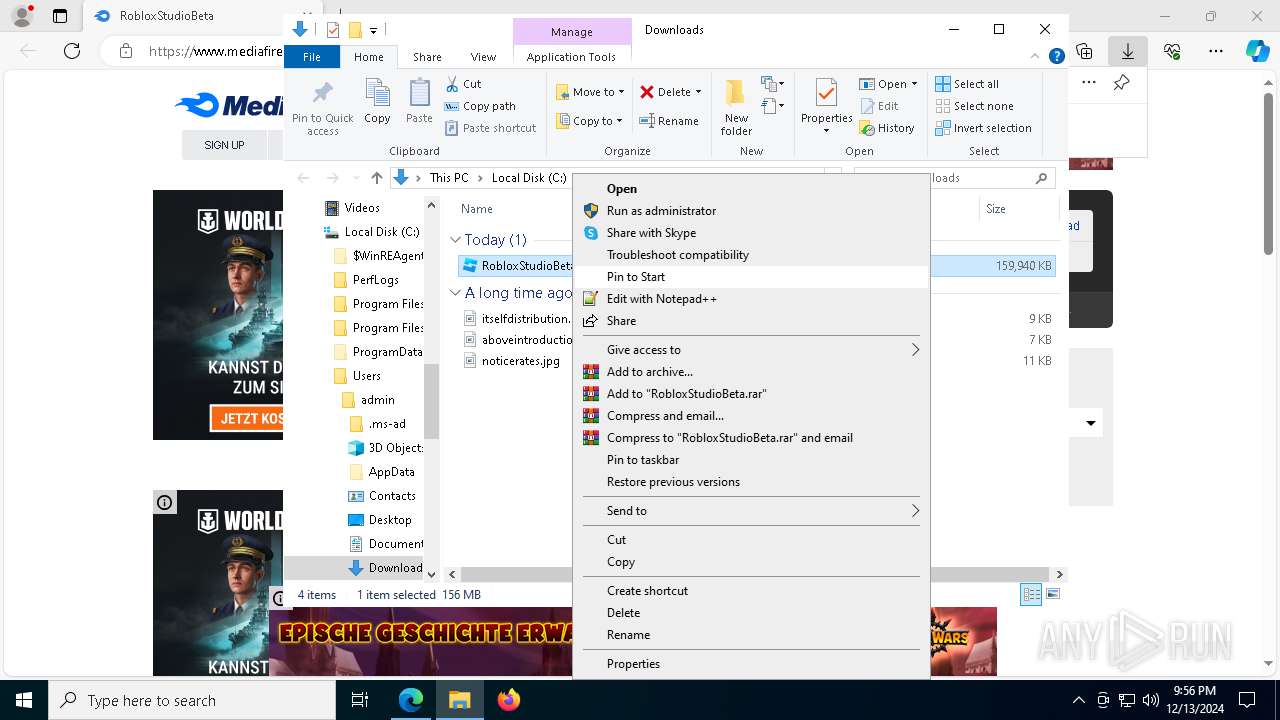Screen dimensions: 1280x720
Task: Click Paste shortcut in the ribbon
Action: [x=490, y=128]
